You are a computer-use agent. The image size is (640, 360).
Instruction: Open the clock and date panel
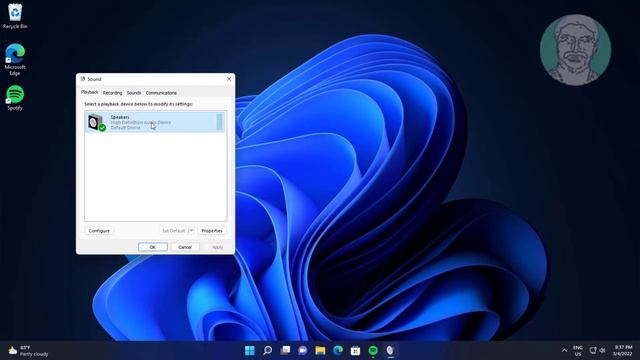pos(622,351)
